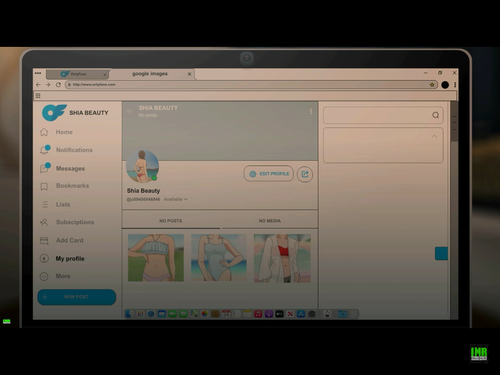Click the Home house icon
The height and width of the screenshot is (375, 500).
[44, 132]
